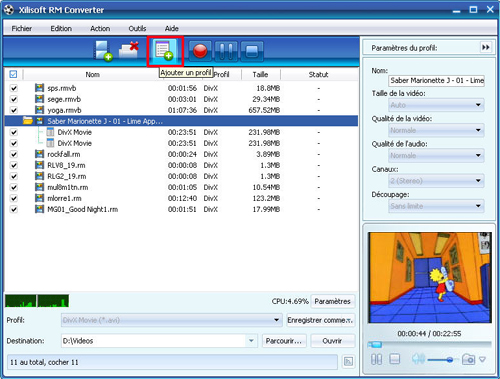Viewport: 500px width, 379px height.
Task: Click the Remove file toolbar icon
Action: (x=129, y=51)
